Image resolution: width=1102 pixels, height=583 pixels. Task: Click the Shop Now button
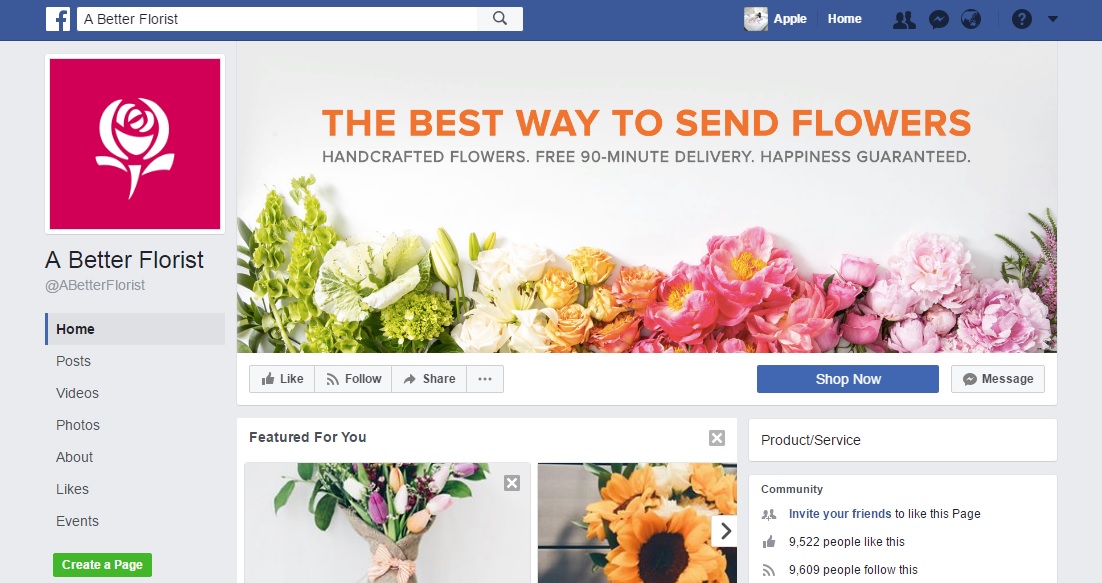click(848, 379)
